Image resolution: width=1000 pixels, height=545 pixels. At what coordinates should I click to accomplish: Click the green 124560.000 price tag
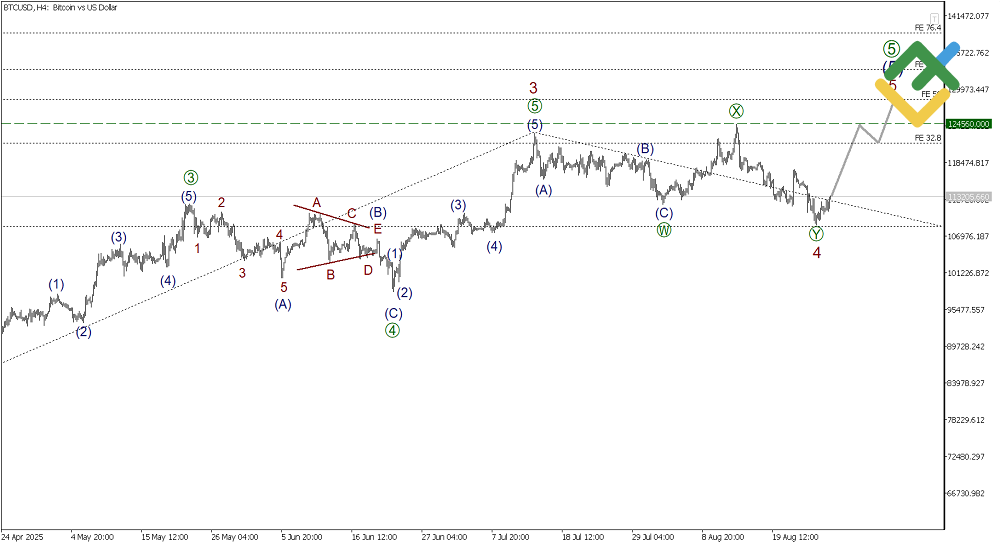[x=968, y=124]
